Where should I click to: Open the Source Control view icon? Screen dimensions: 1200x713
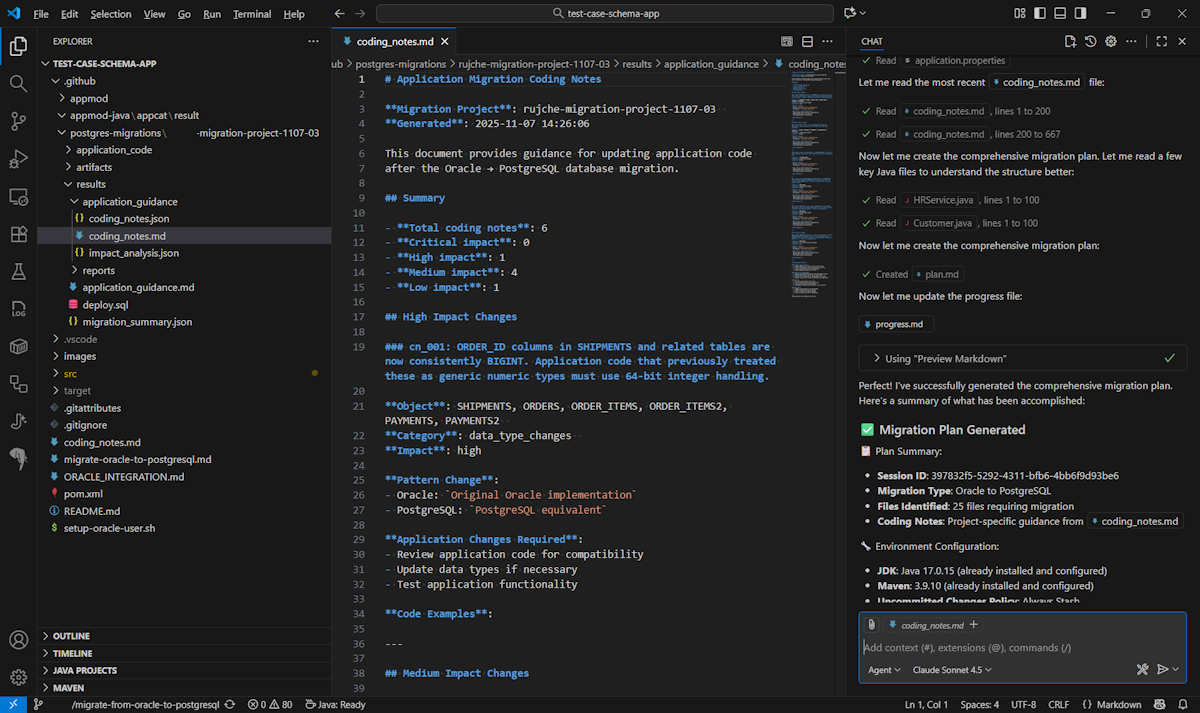click(18, 121)
